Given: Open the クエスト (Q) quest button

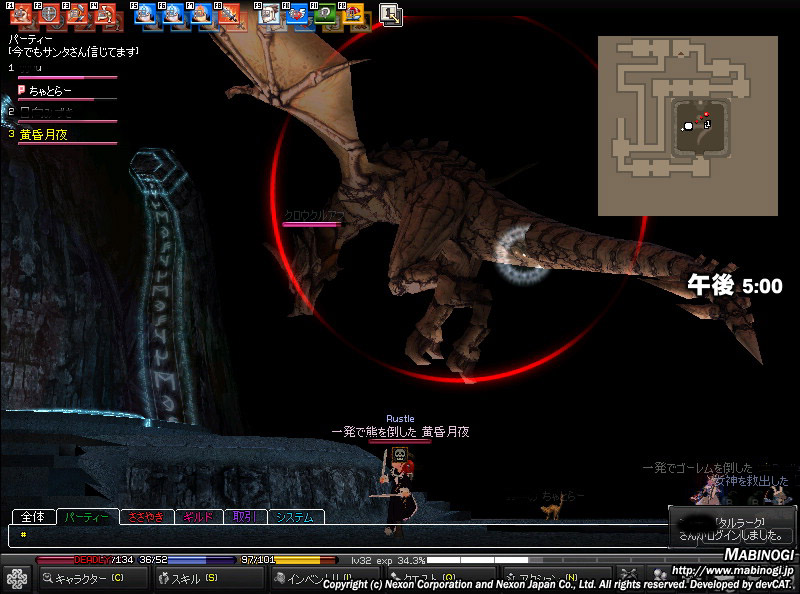Looking at the screenshot, I should (x=440, y=578).
